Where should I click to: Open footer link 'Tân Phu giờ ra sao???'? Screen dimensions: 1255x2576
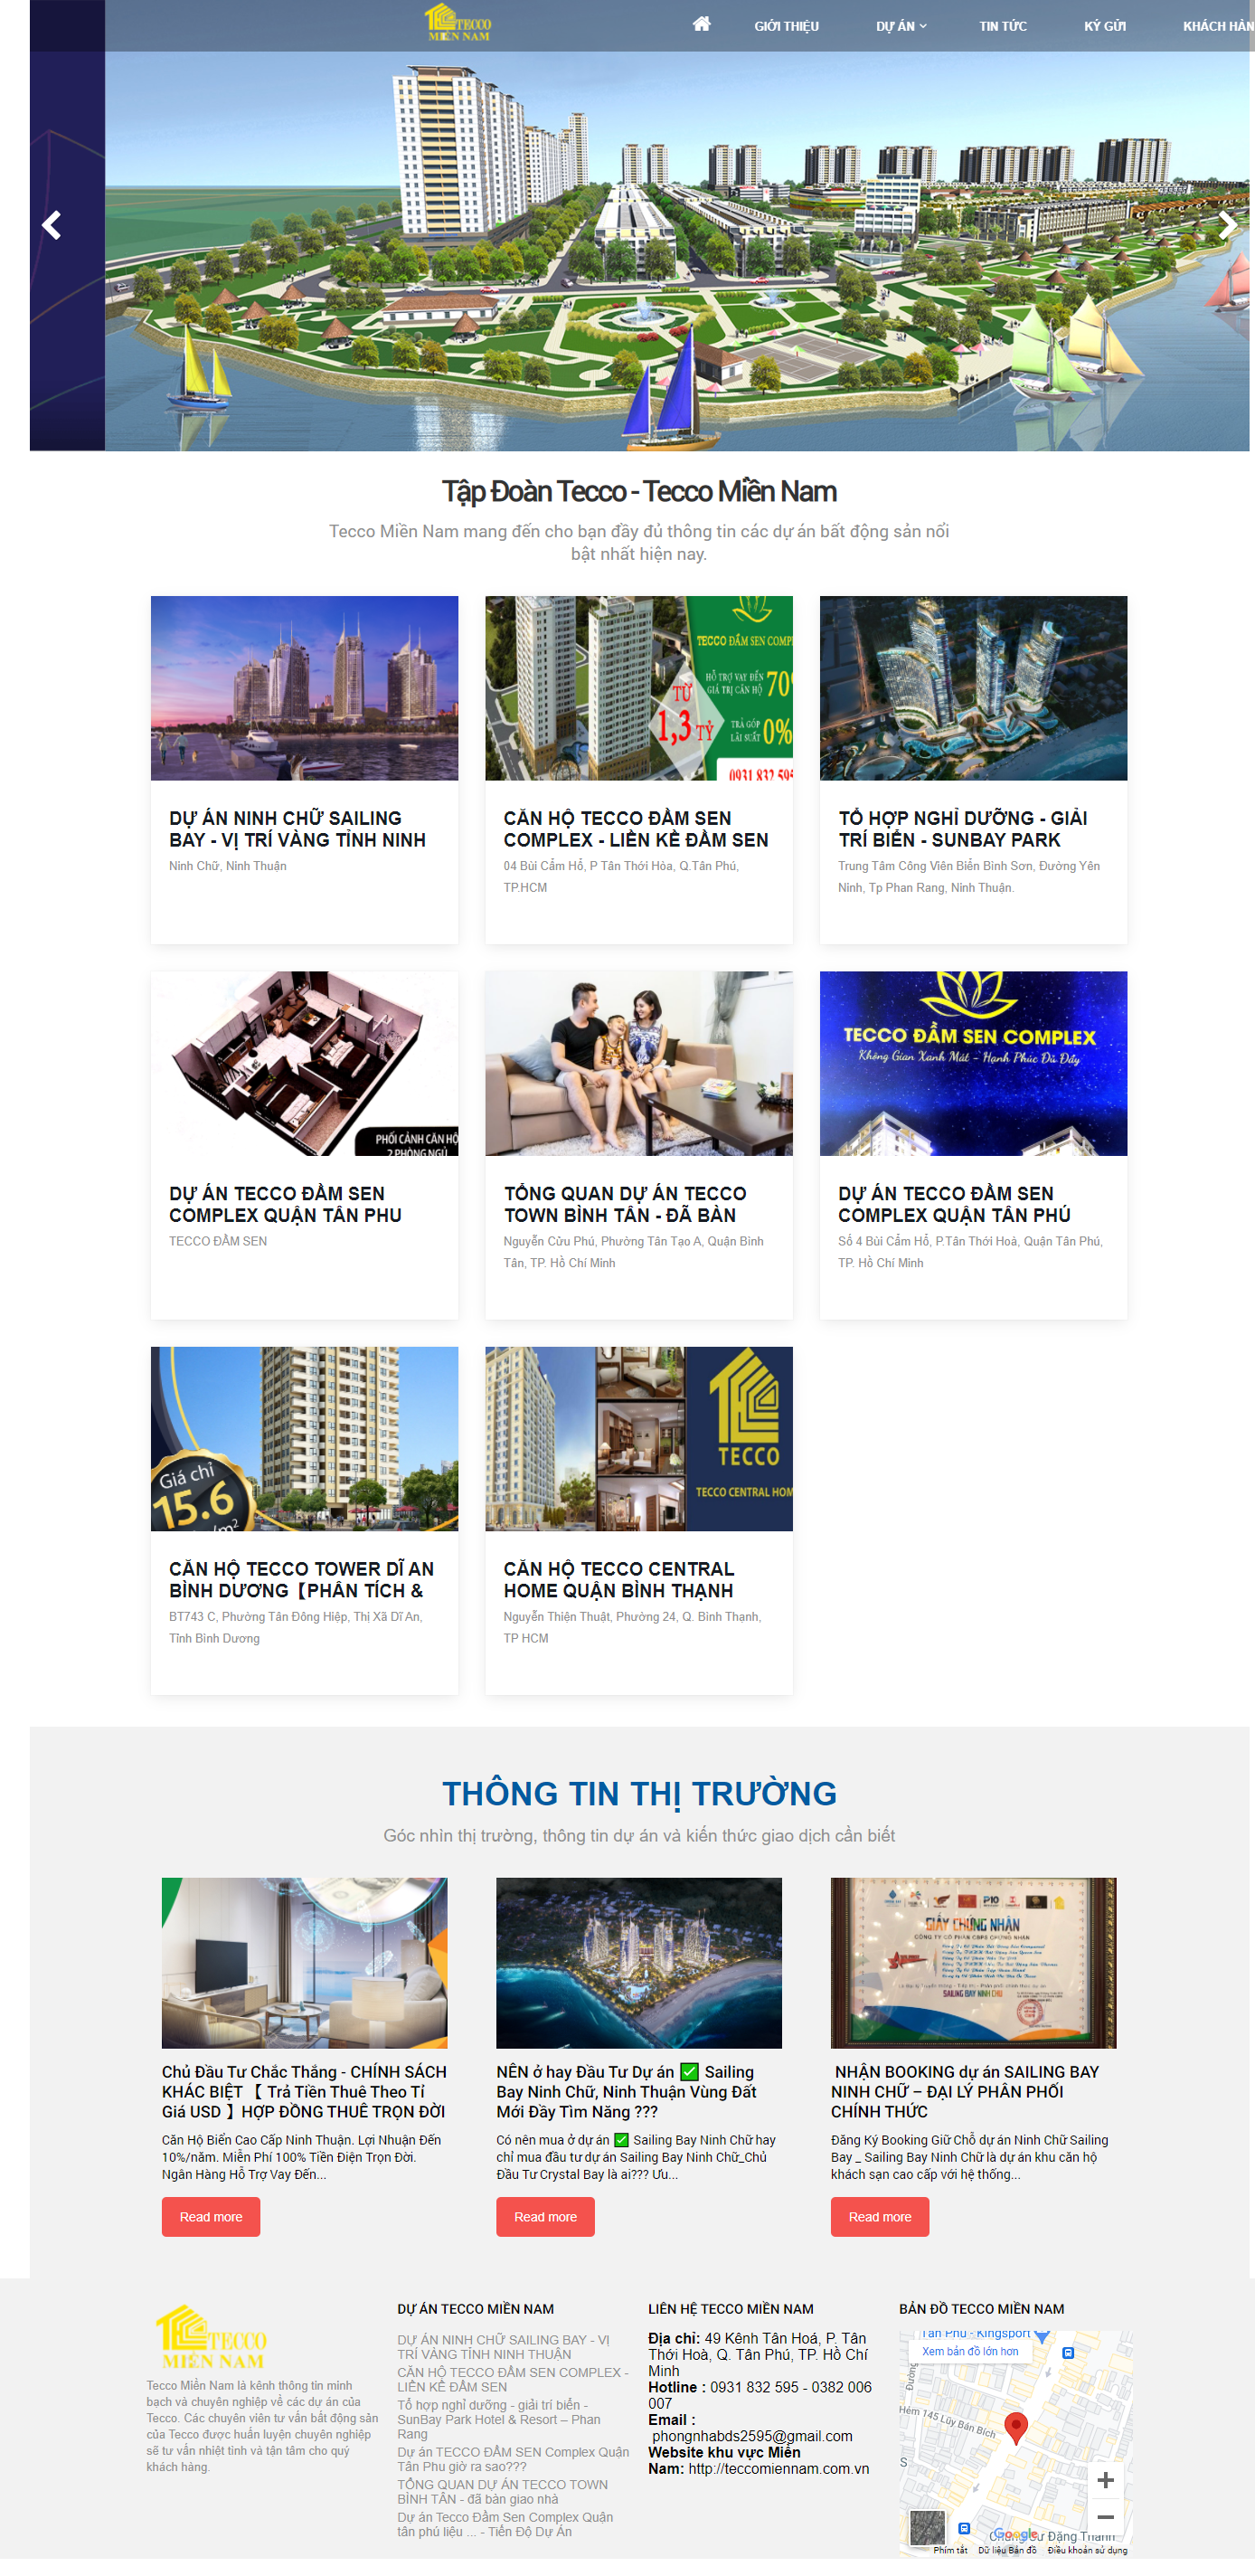pos(513,2458)
